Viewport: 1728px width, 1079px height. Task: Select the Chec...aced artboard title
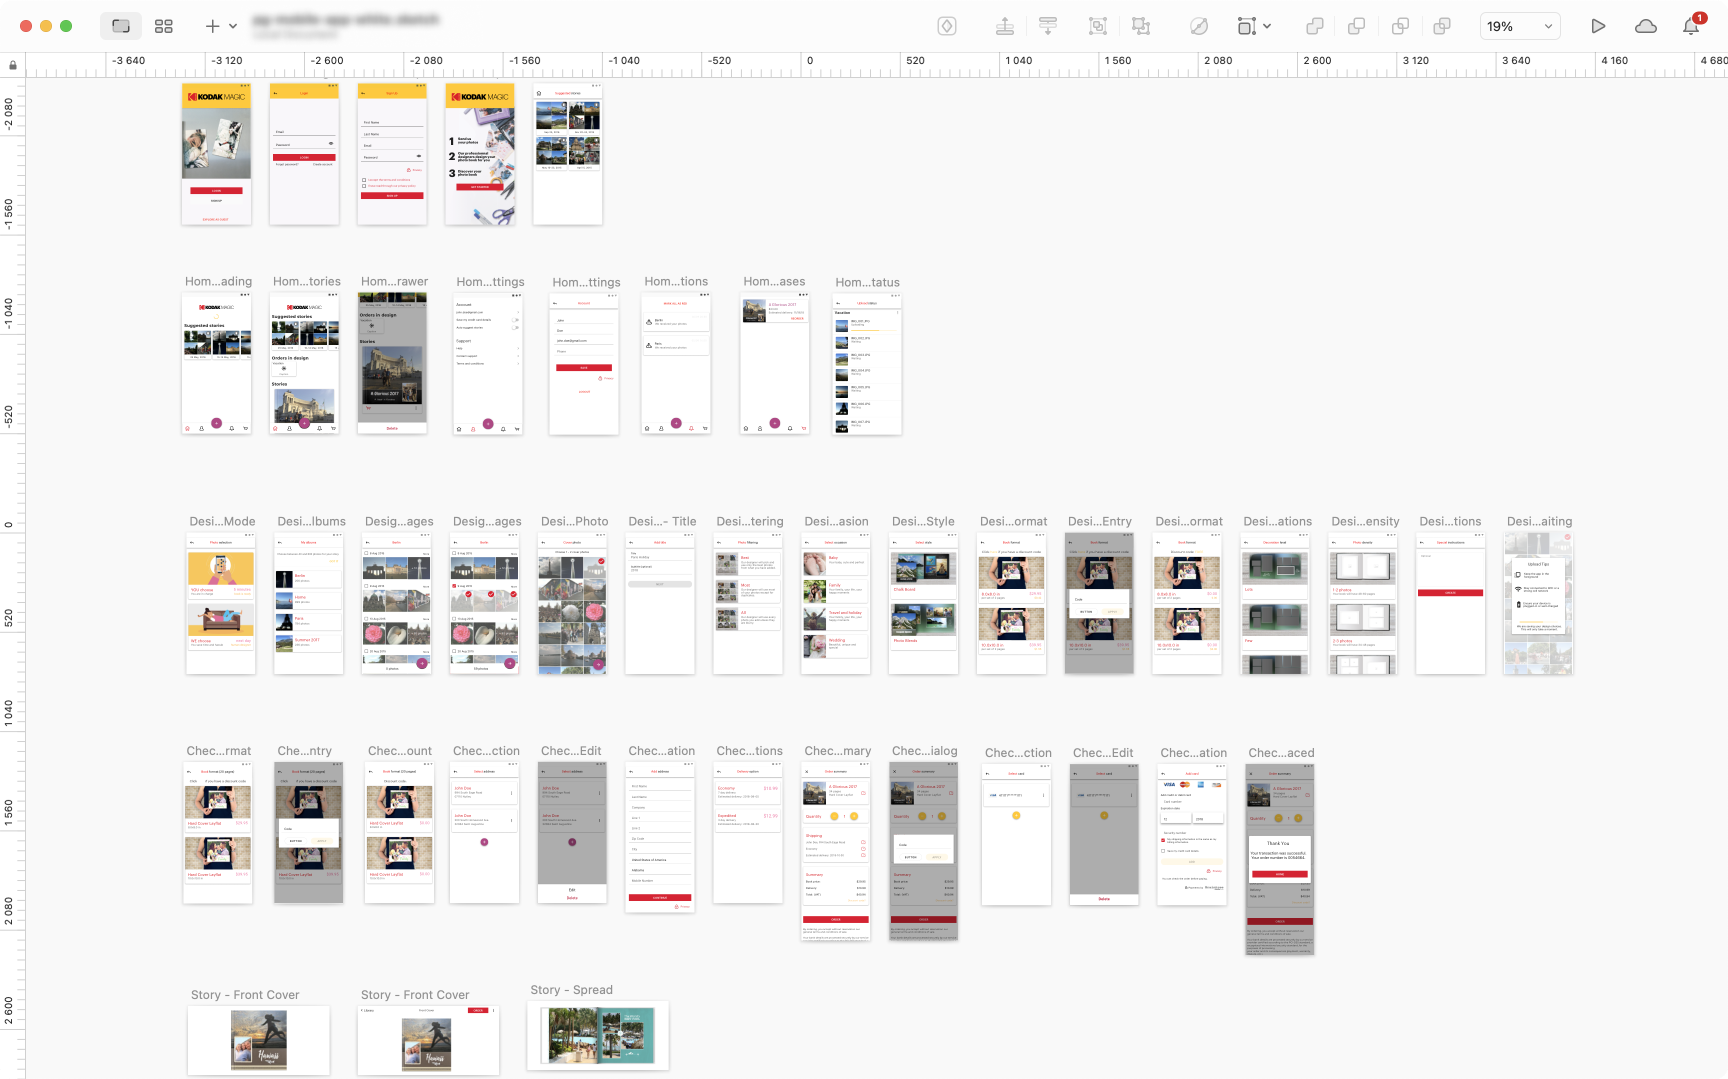tap(1281, 753)
